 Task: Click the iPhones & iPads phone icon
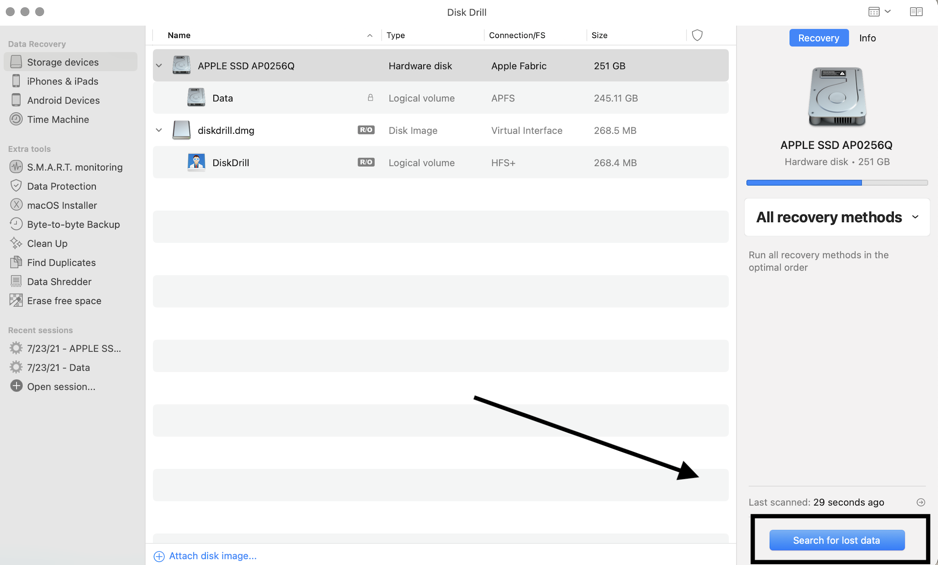(x=16, y=81)
